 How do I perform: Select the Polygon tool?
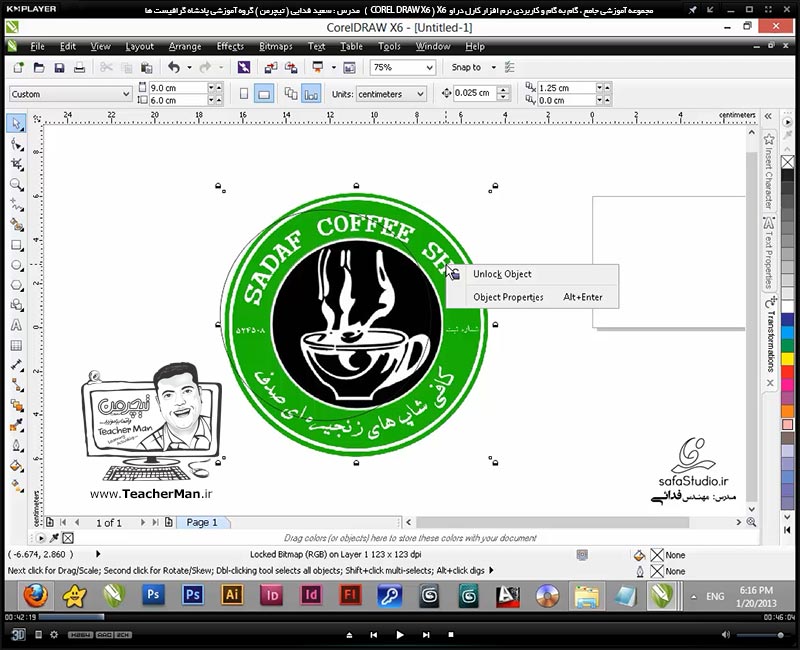tap(17, 285)
